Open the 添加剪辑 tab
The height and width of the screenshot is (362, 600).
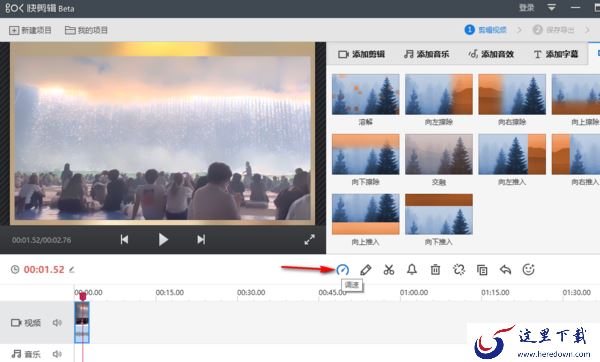tap(361, 54)
